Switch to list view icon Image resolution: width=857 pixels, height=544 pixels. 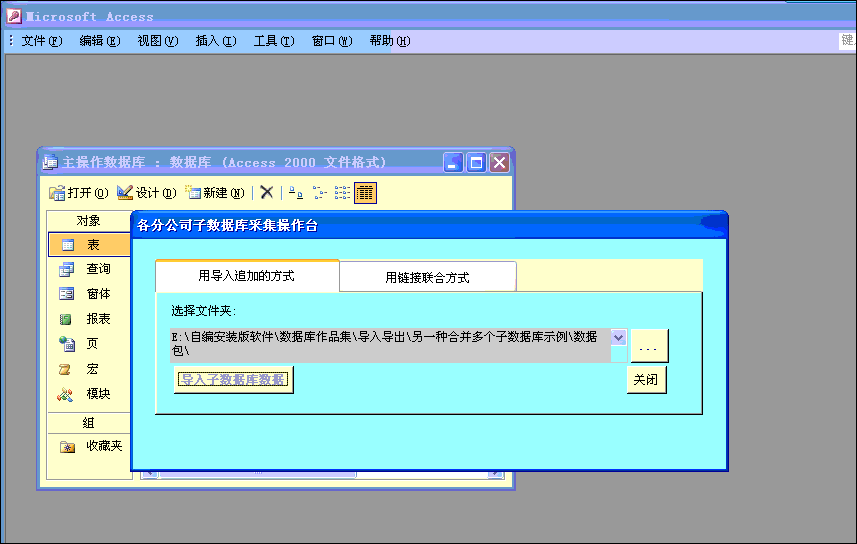342,192
